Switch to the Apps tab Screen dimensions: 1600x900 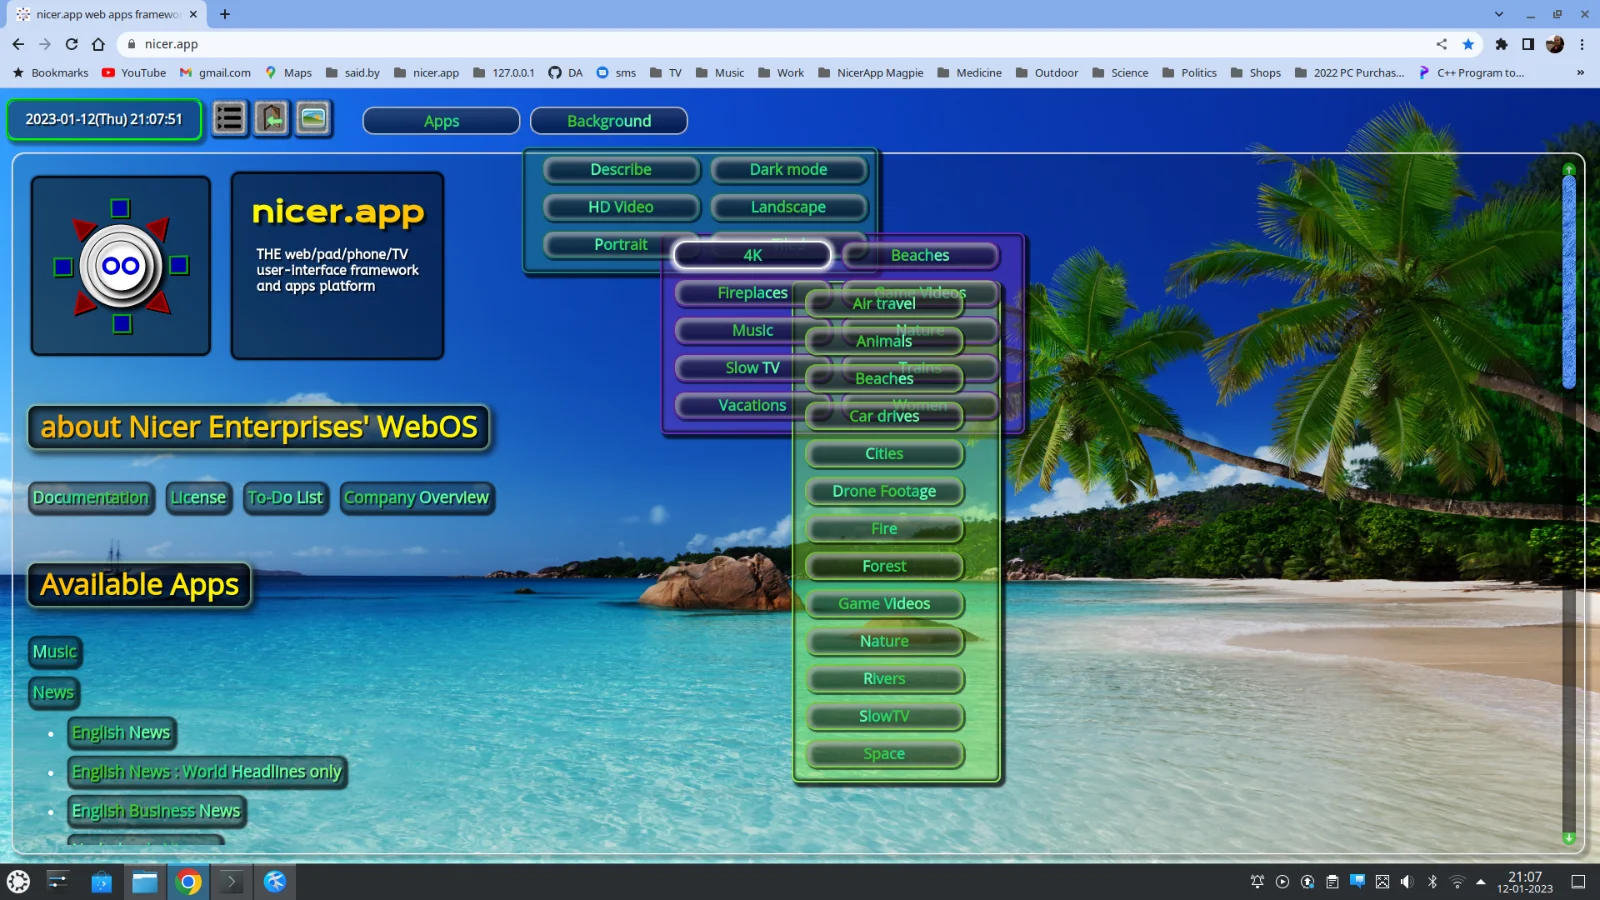[440, 120]
